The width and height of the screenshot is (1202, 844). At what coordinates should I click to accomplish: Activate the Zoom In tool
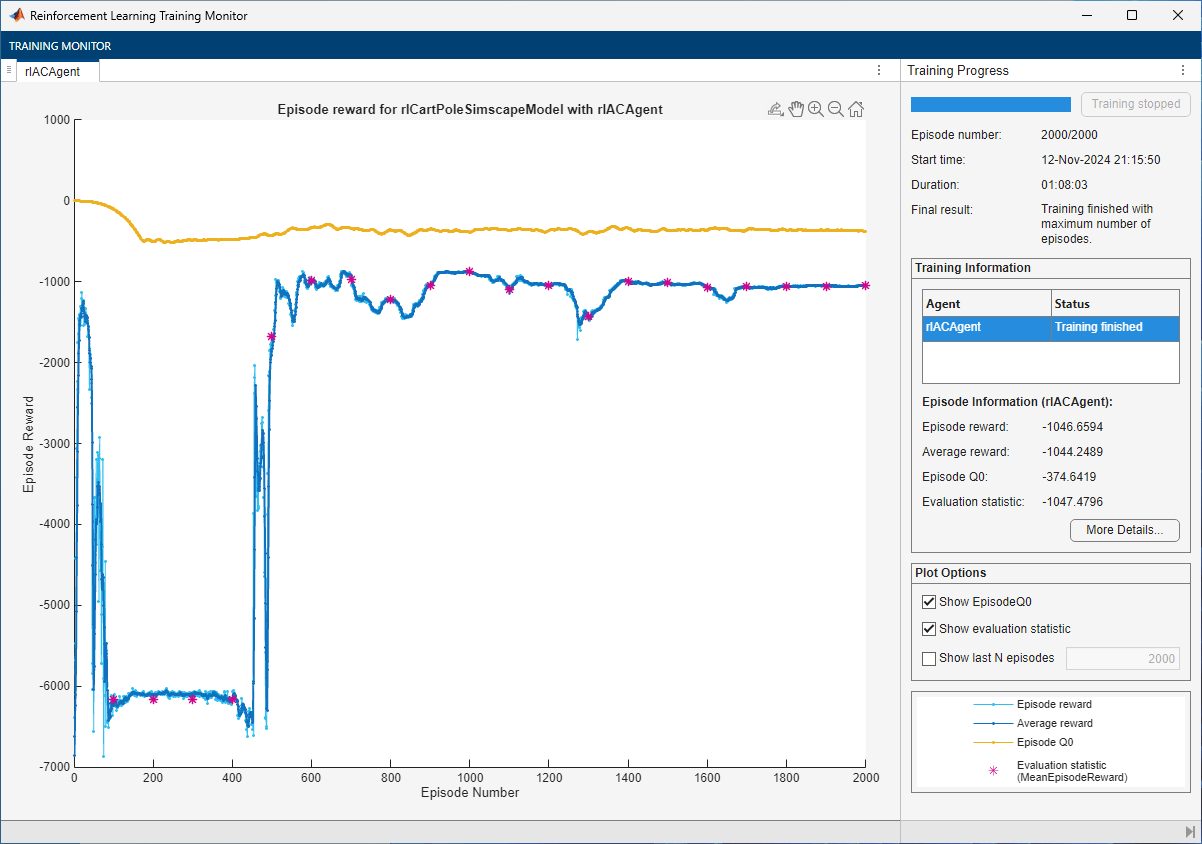click(x=816, y=110)
